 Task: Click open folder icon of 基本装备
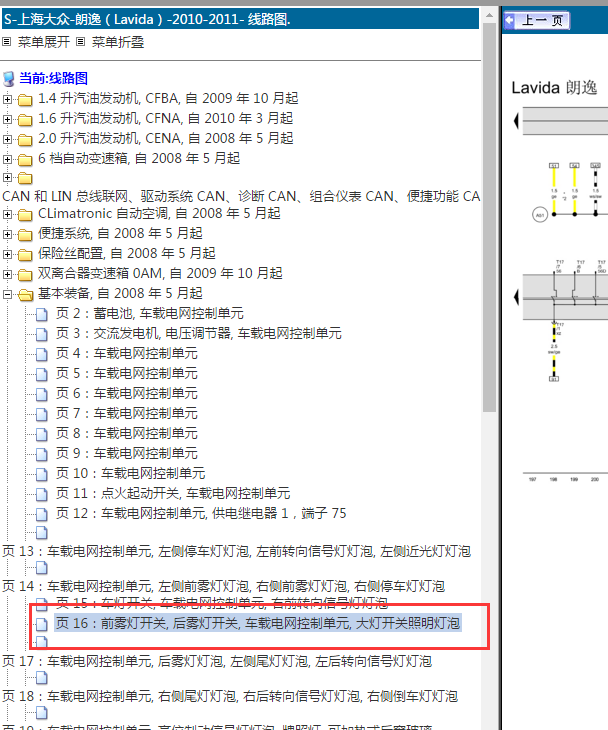point(25,295)
